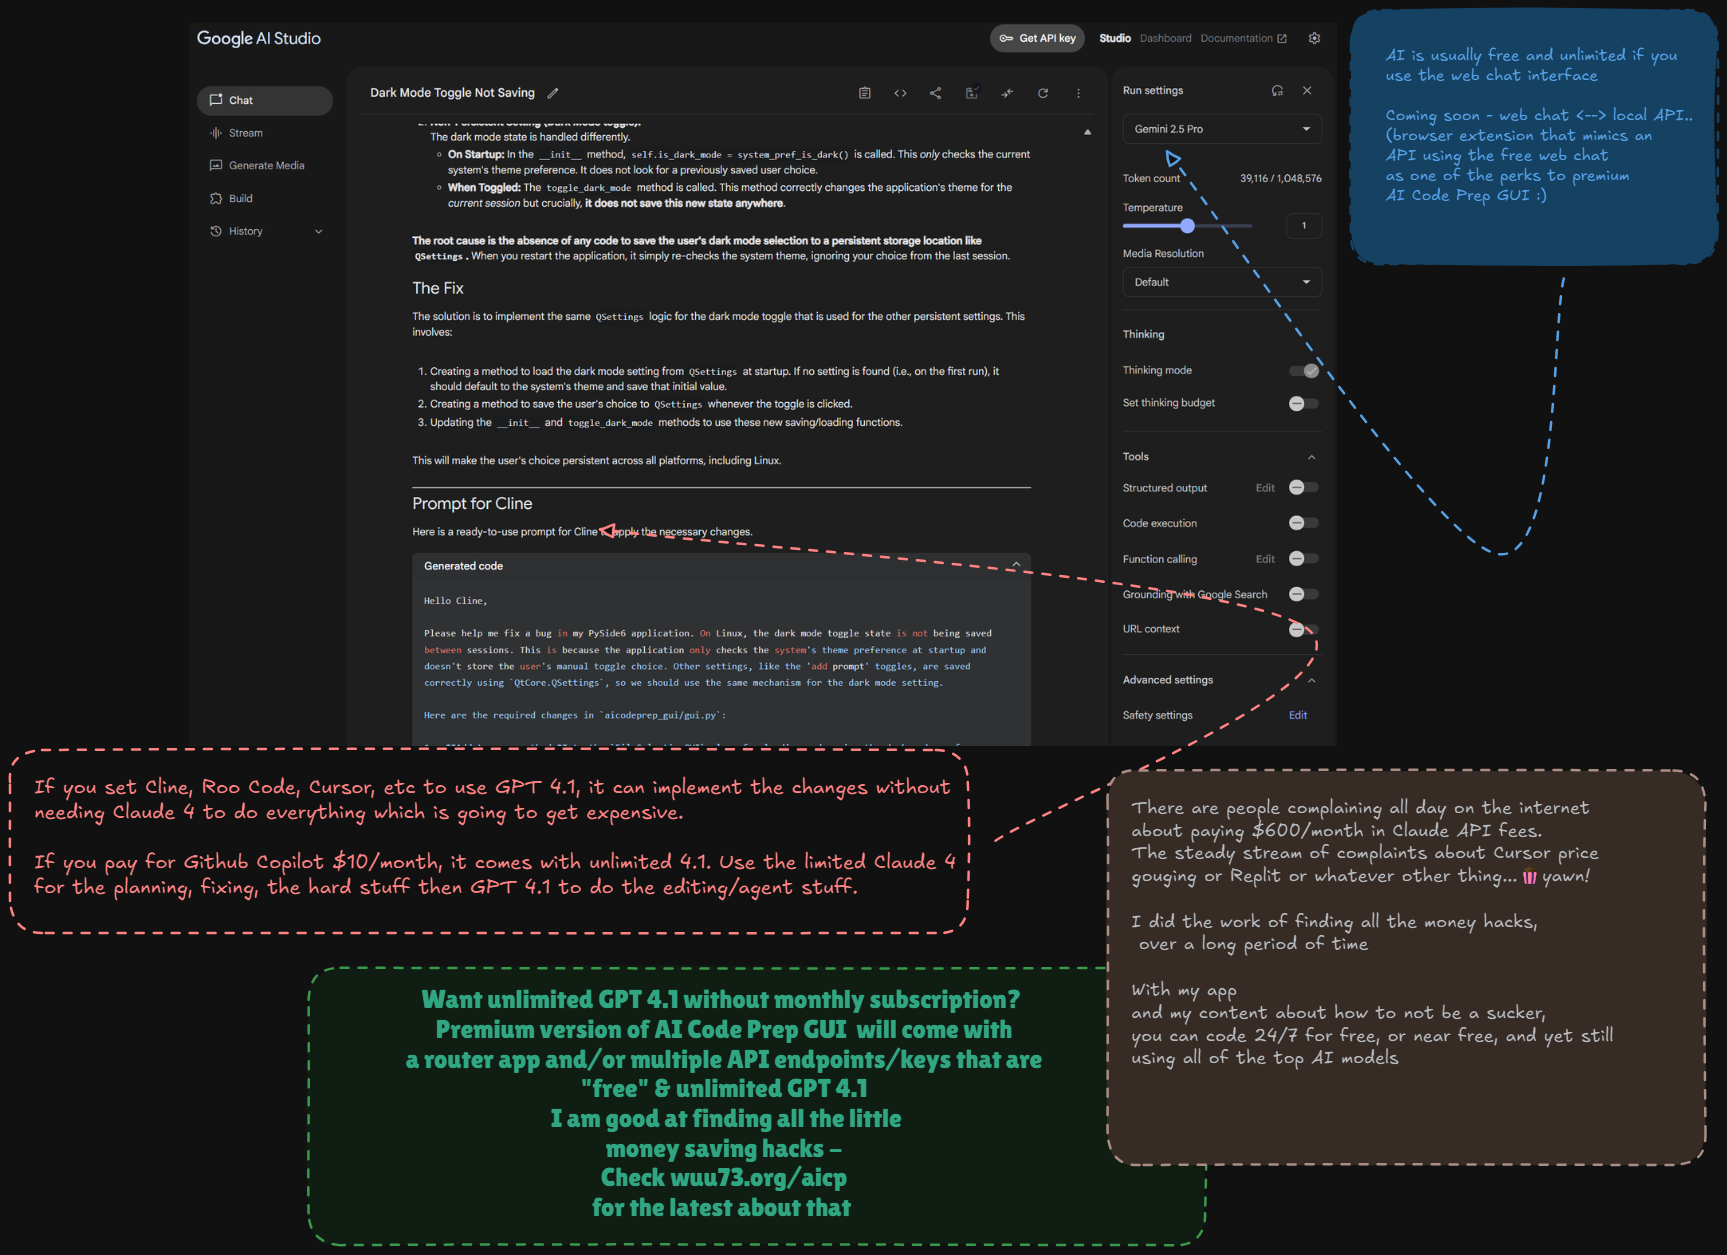
Task: Copy prompt using the clipboard icon
Action: [x=864, y=92]
